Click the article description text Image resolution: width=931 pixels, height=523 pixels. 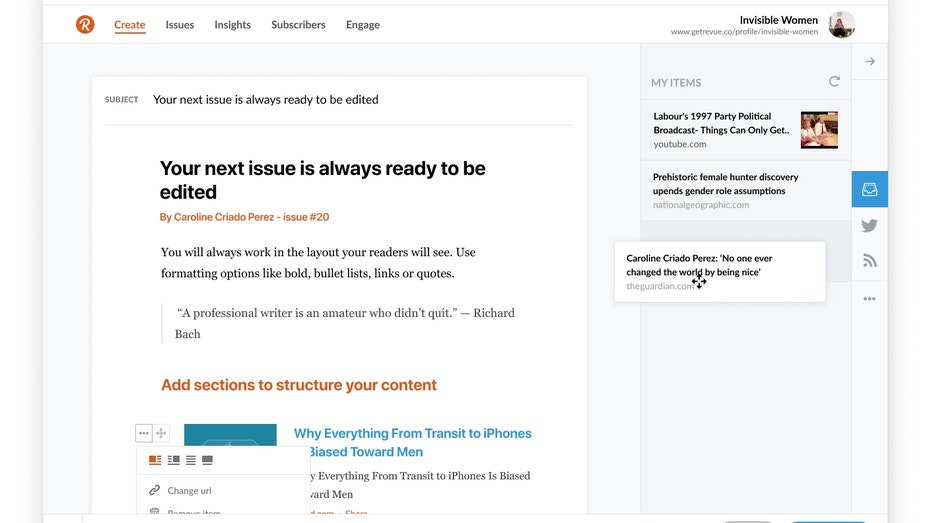[x=420, y=485]
